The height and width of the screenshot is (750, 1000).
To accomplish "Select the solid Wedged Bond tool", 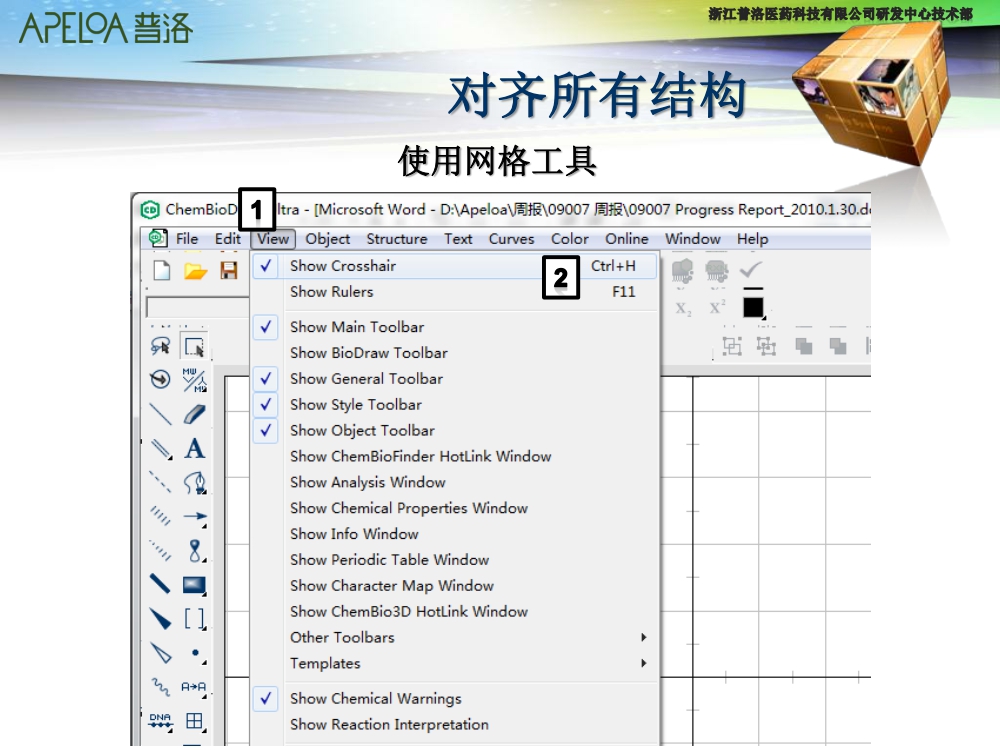I will pos(160,619).
